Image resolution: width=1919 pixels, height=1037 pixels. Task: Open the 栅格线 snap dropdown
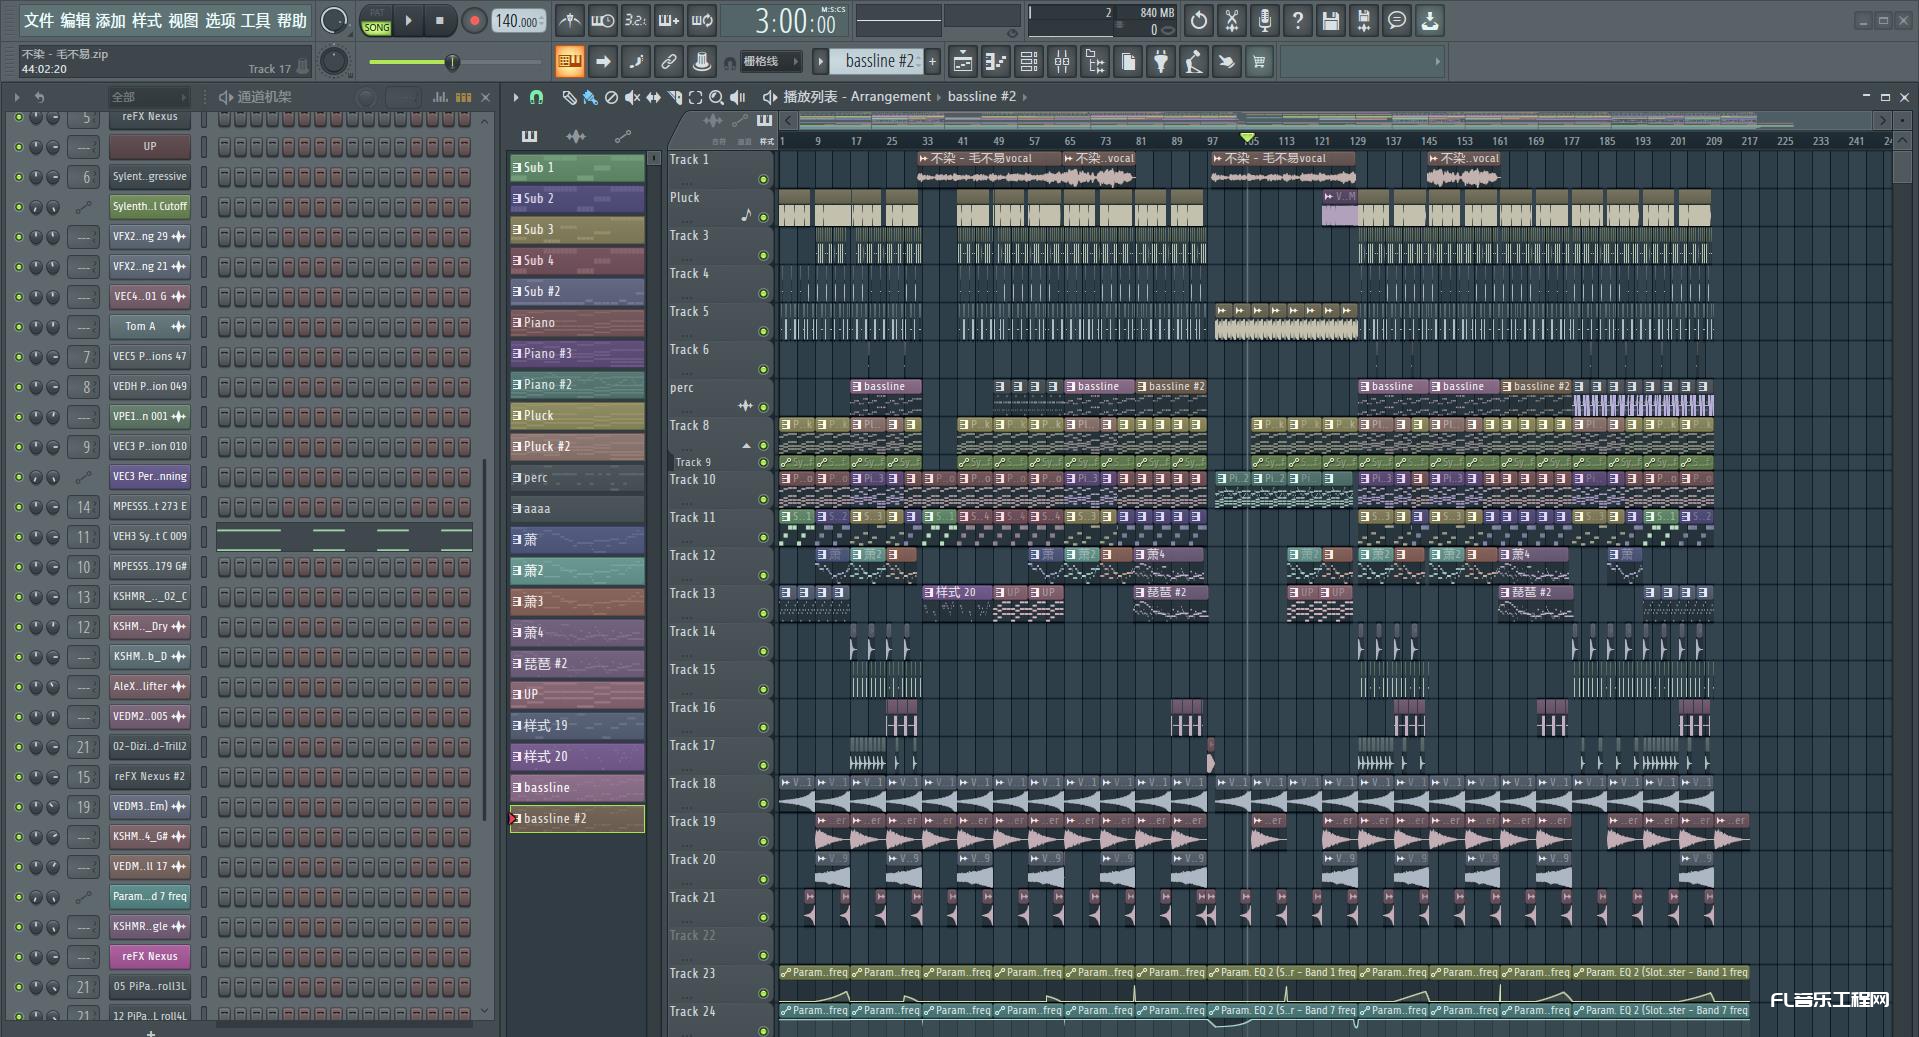[x=771, y=62]
